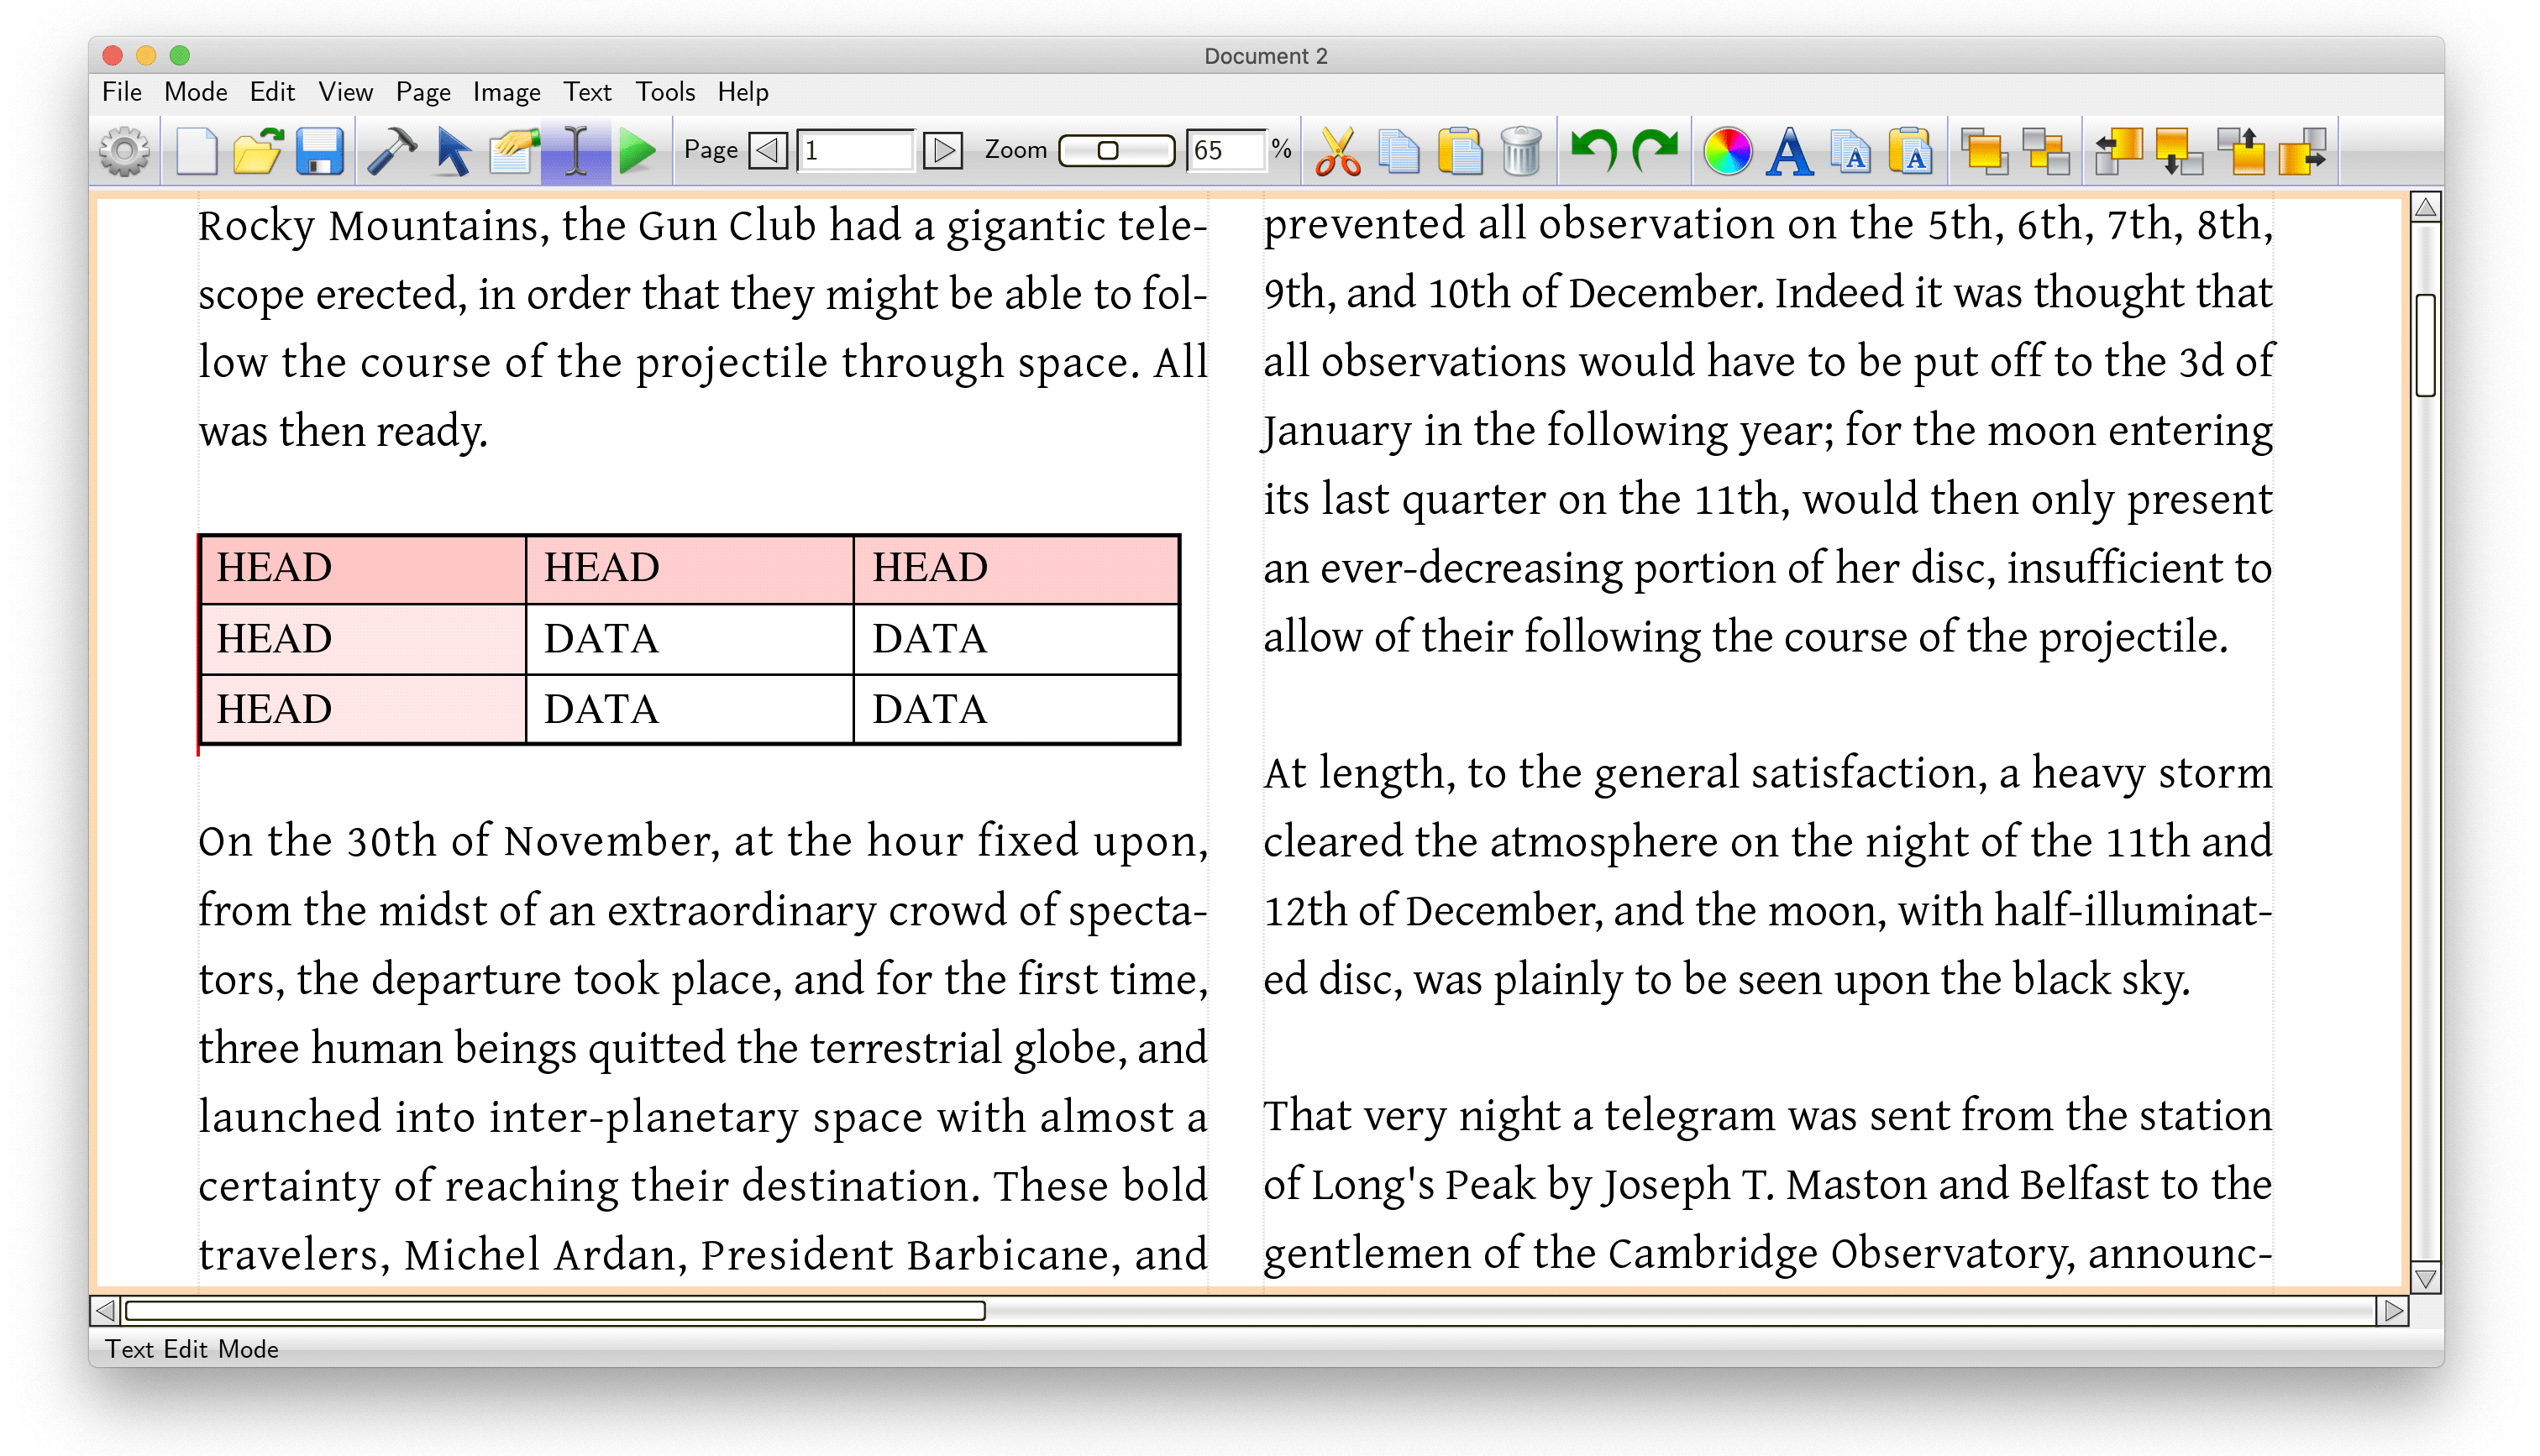The height and width of the screenshot is (1456, 2540).
Task: Undo the last action
Action: pos(1593,151)
